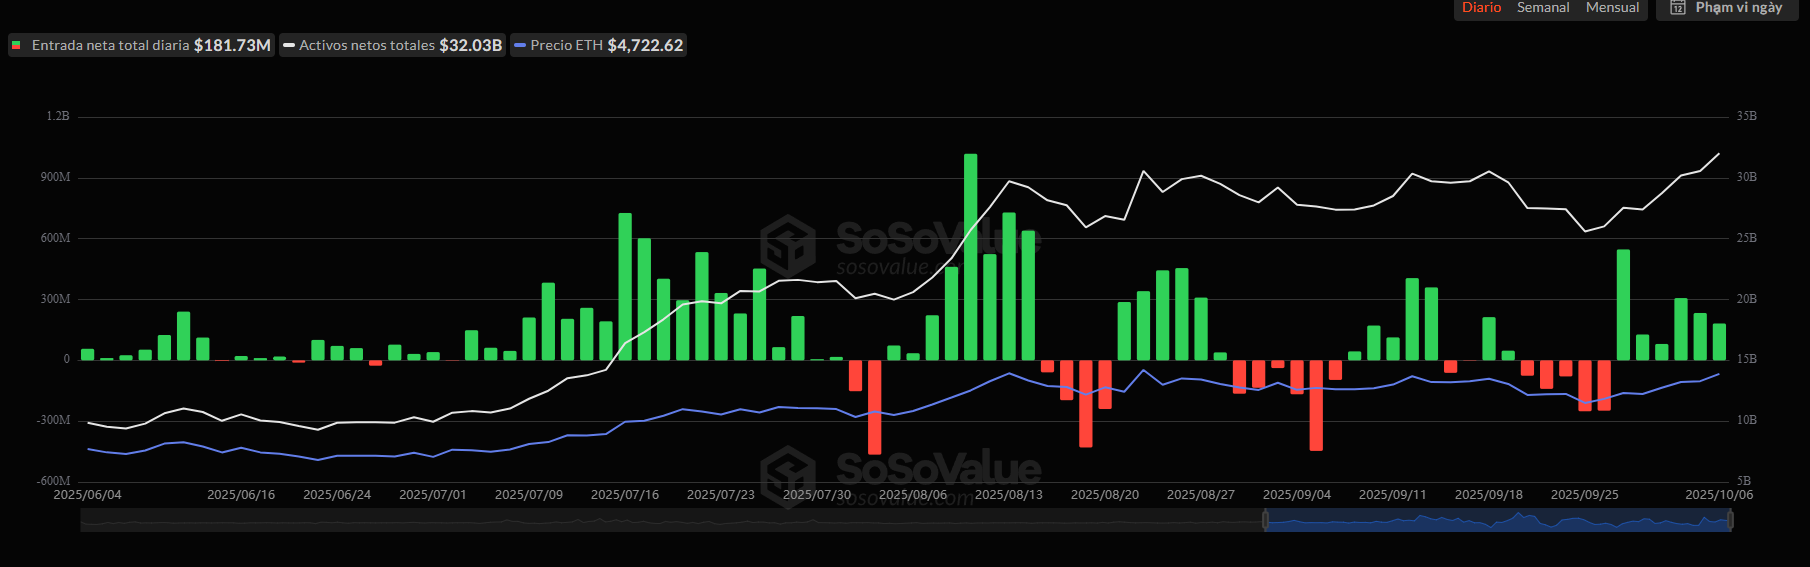
Task: Click the 10B right axis label
Action: tap(1747, 420)
